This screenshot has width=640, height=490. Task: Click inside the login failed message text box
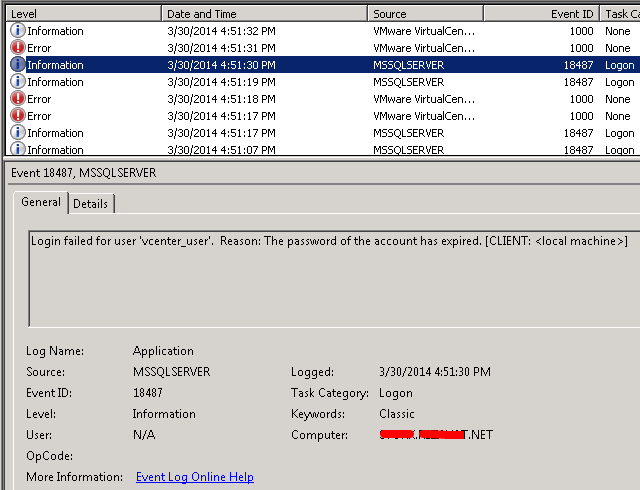tap(330, 280)
